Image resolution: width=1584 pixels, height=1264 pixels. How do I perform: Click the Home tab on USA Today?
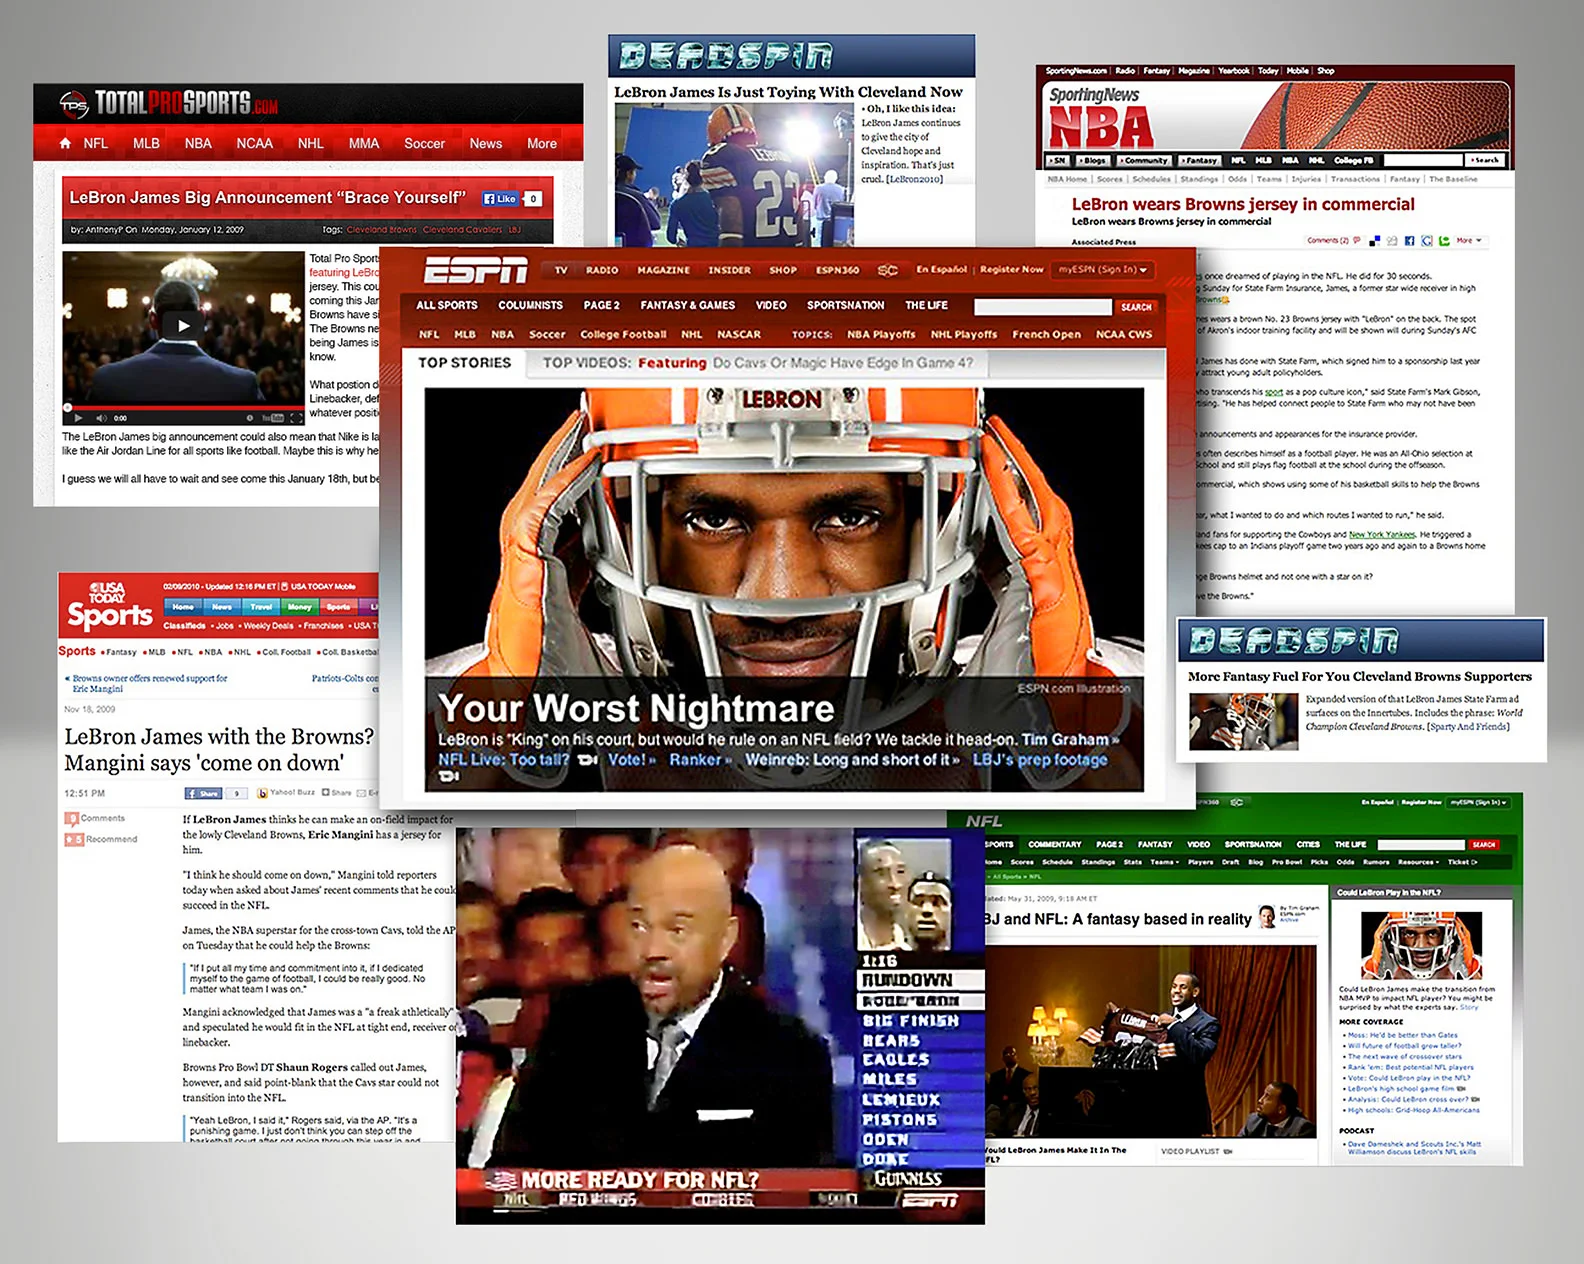183,607
